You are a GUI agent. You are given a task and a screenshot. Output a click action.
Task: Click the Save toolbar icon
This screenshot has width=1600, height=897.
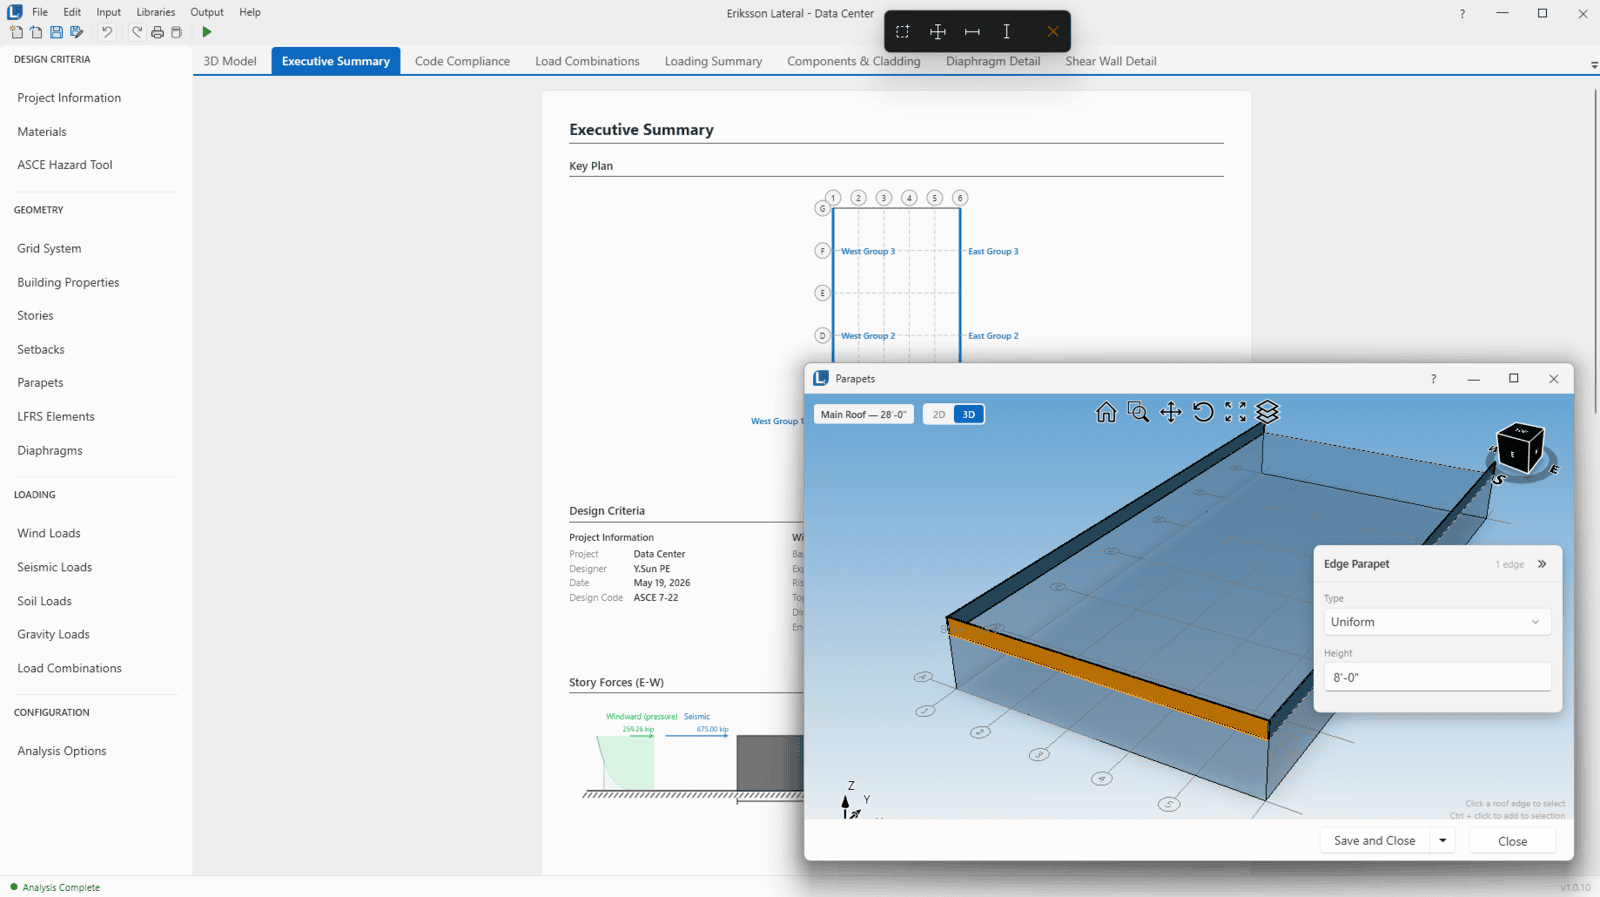56,32
